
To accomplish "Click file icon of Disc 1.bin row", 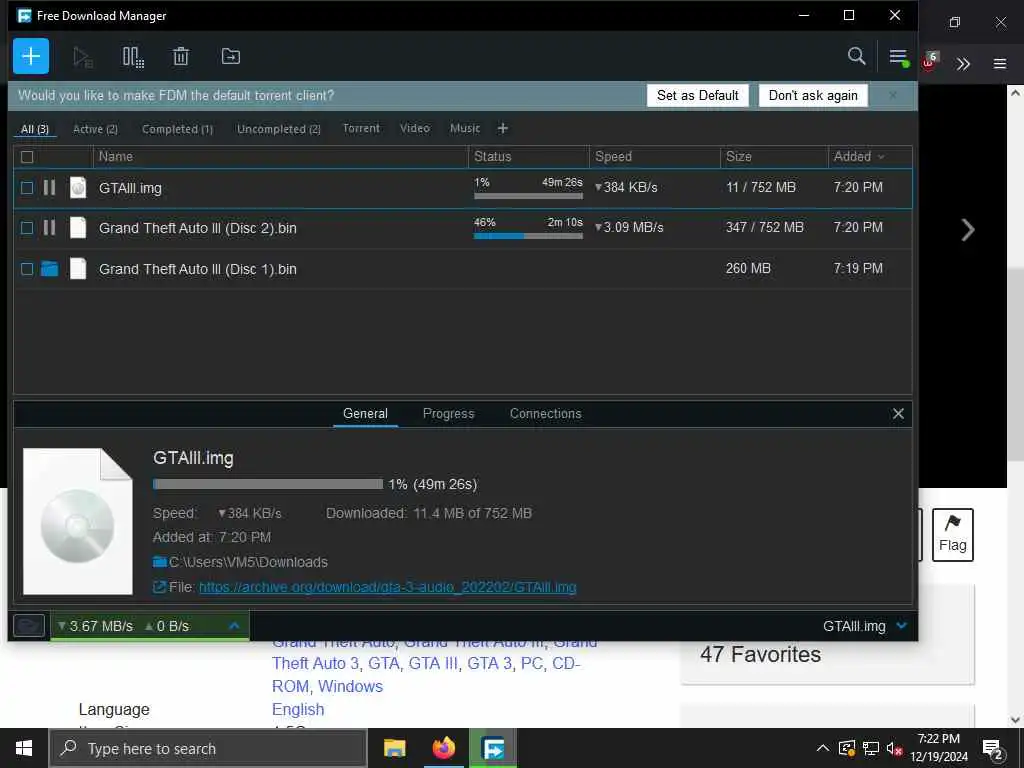I will [78, 268].
